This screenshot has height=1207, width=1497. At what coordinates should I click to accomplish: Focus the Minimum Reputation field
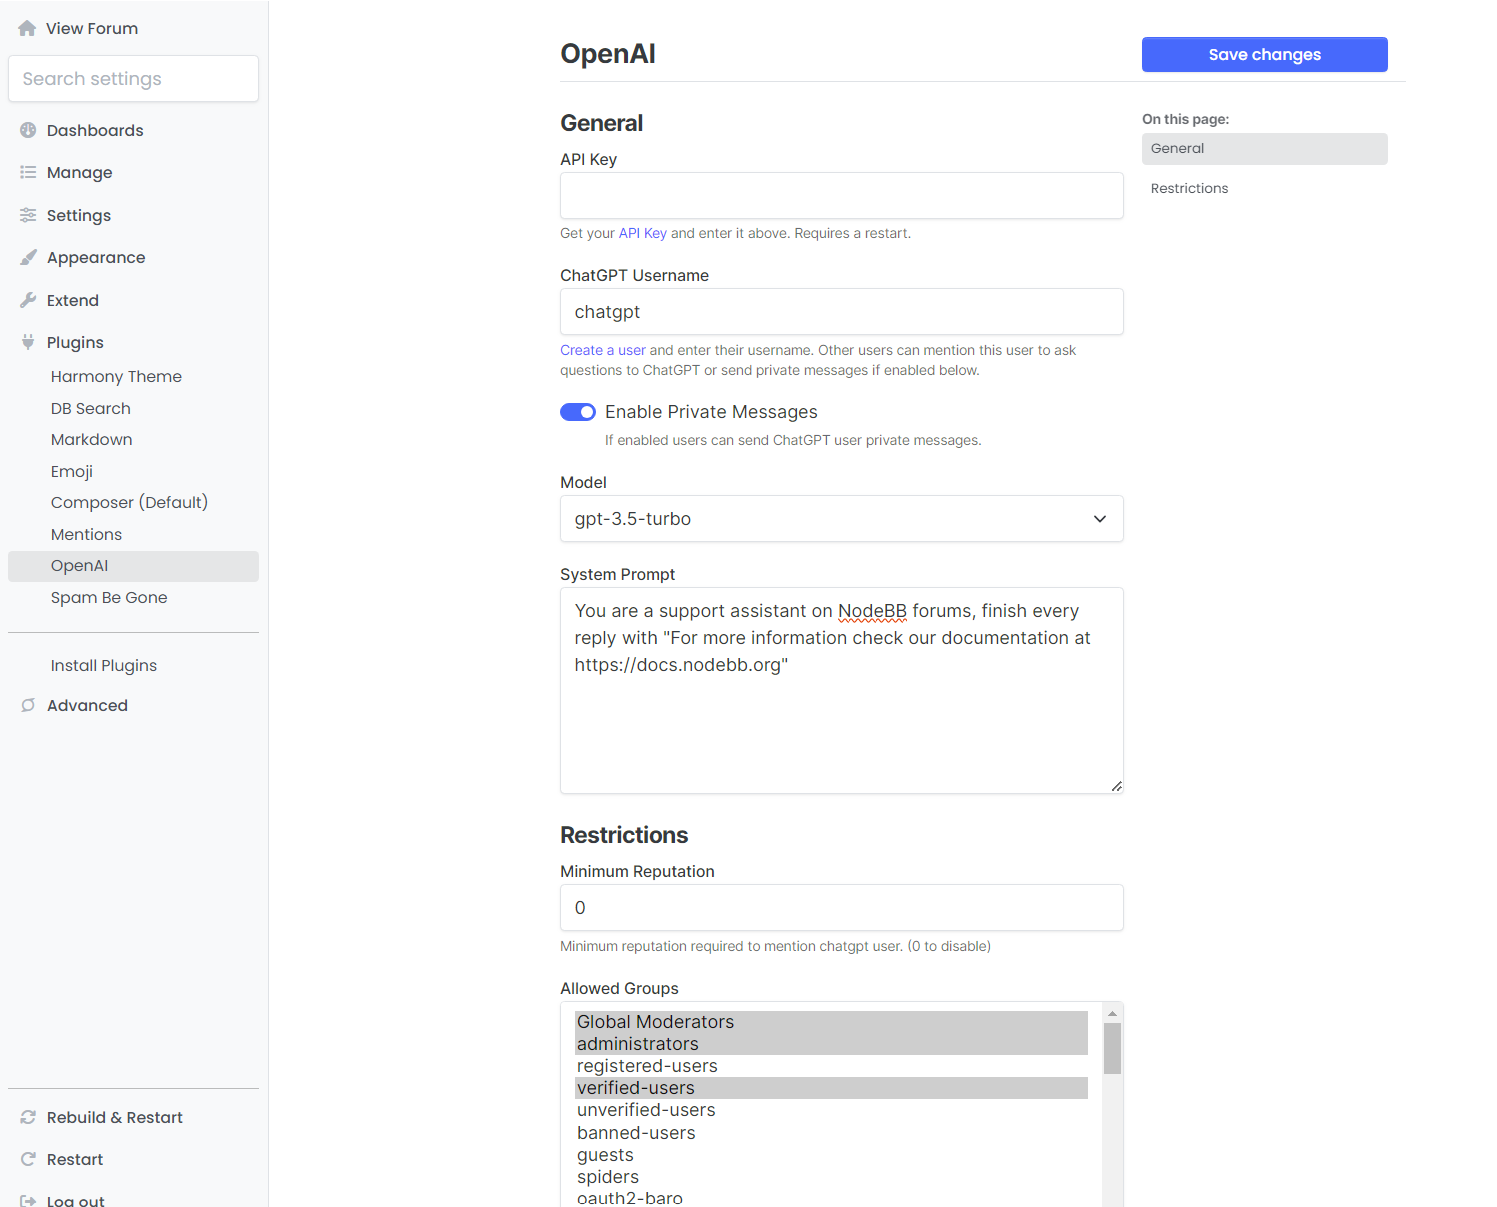(842, 907)
